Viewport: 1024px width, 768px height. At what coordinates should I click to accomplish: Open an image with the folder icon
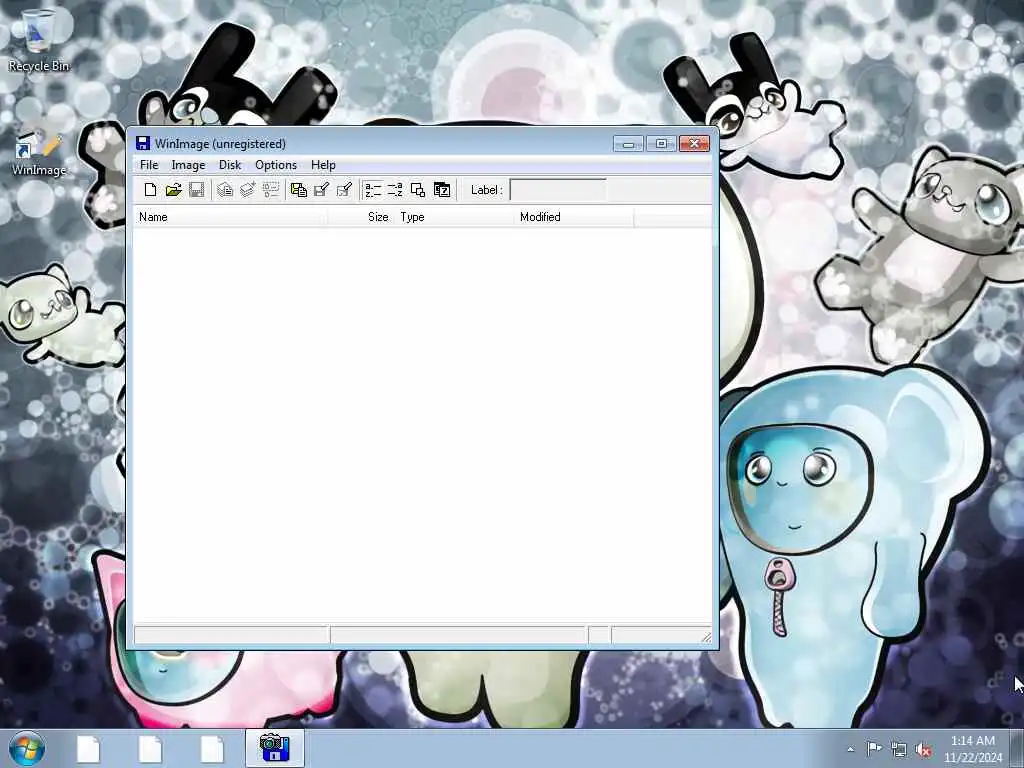coord(173,190)
